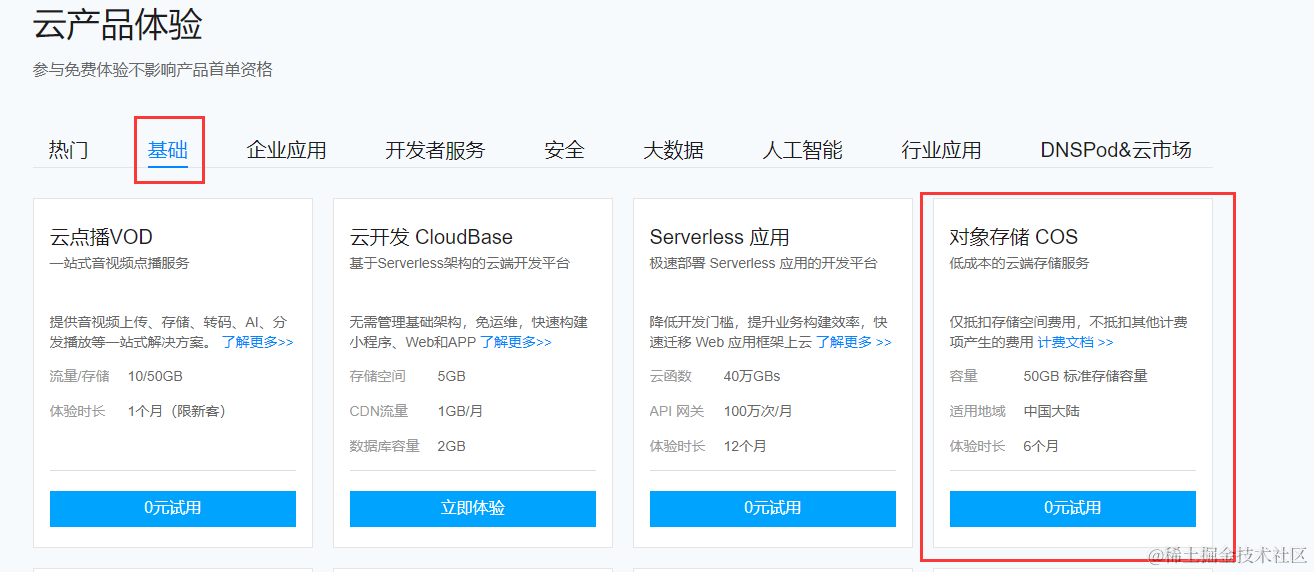Open 计费文档 link in COS card

(1075, 342)
